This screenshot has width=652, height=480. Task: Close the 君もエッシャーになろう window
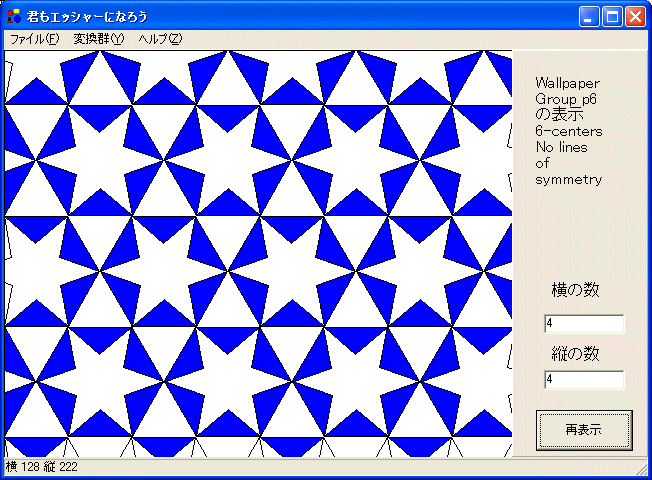click(635, 17)
